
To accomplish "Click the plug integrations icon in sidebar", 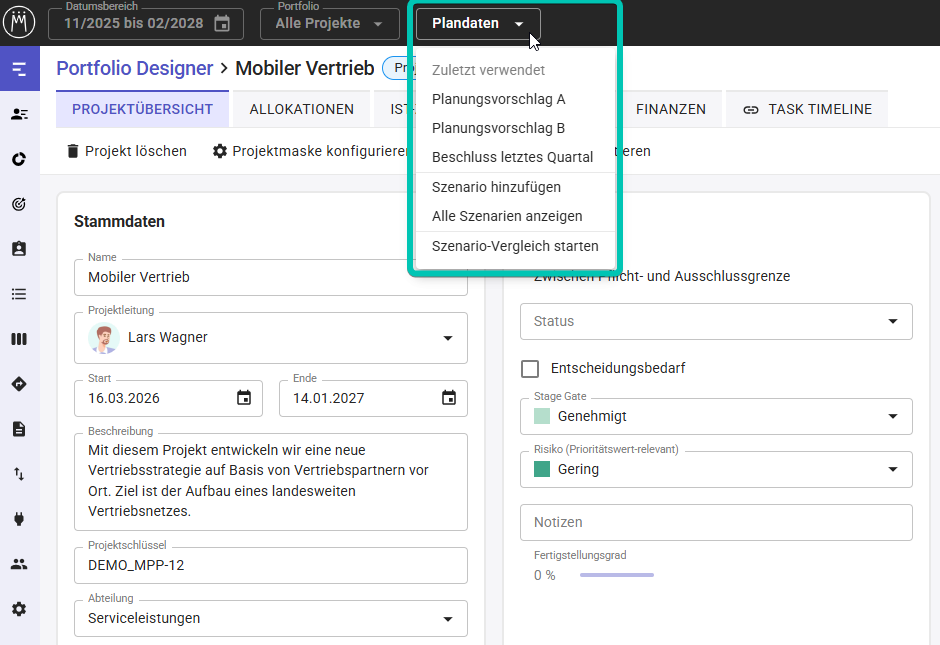I will pyautogui.click(x=19, y=519).
